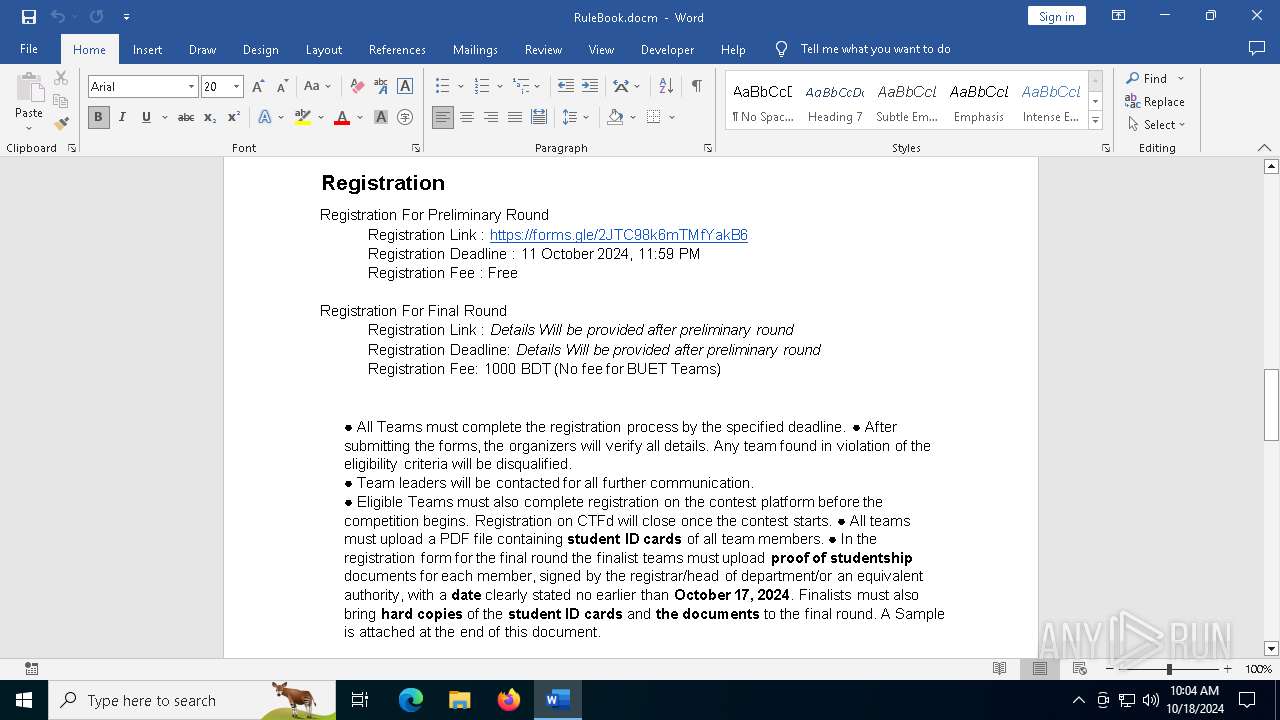
Task: Toggle Distributed text alignment
Action: [539, 117]
